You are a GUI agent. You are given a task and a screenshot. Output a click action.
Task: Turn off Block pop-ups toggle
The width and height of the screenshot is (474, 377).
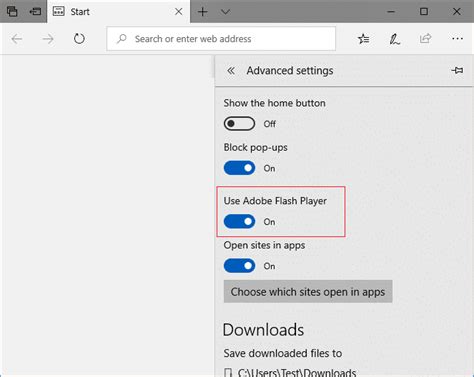[x=239, y=168]
